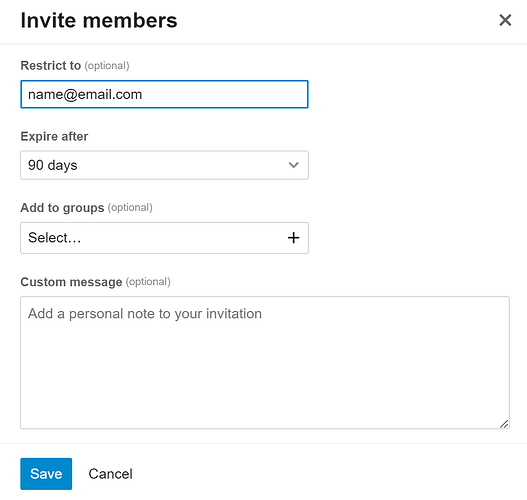Click the Custom message label
This screenshot has height=500, width=527.
71,282
